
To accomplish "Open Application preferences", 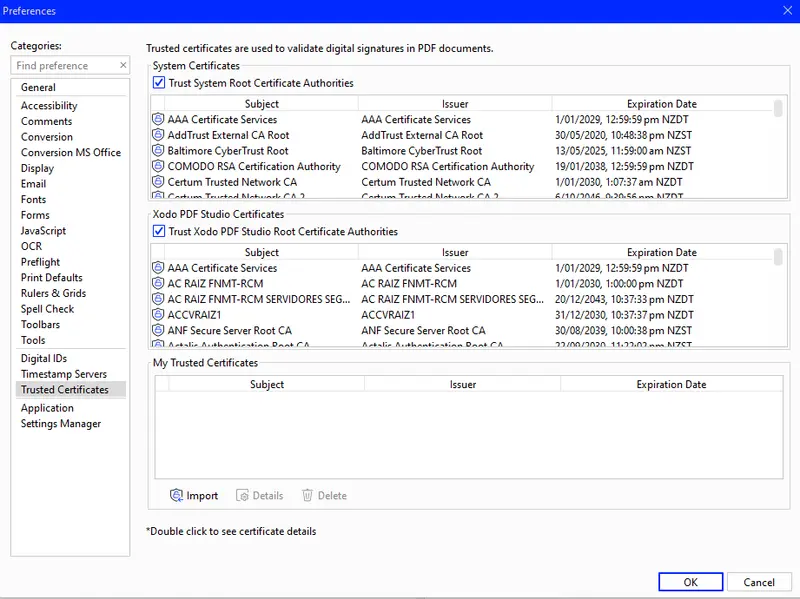I will (47, 408).
